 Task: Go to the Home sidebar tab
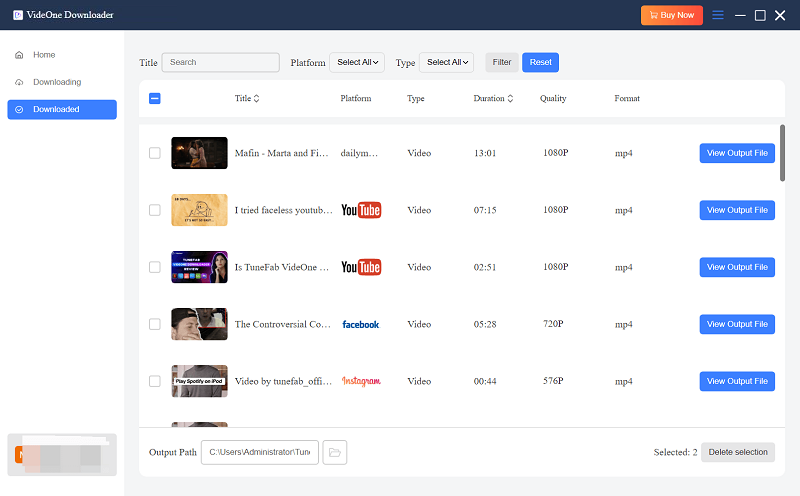tap(44, 55)
